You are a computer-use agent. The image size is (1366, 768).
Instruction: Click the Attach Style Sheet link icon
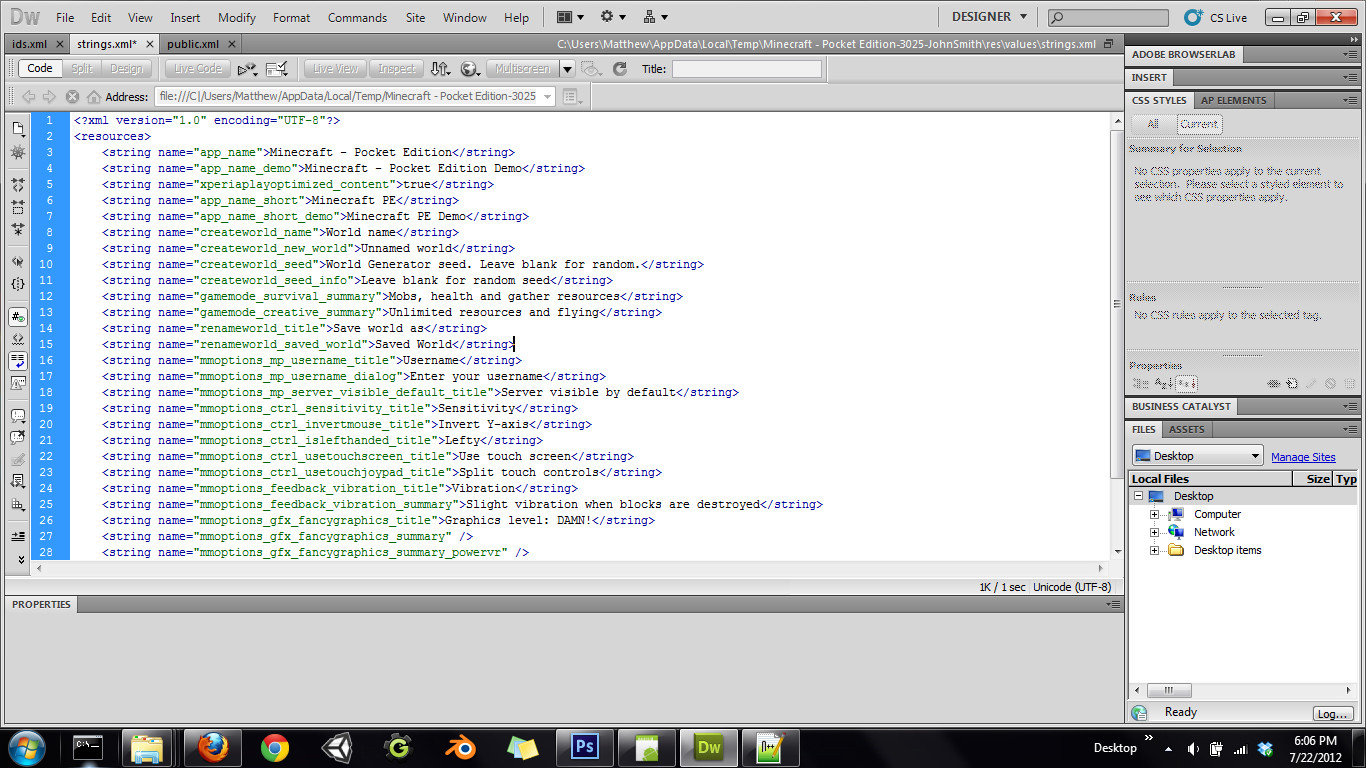(x=1274, y=383)
